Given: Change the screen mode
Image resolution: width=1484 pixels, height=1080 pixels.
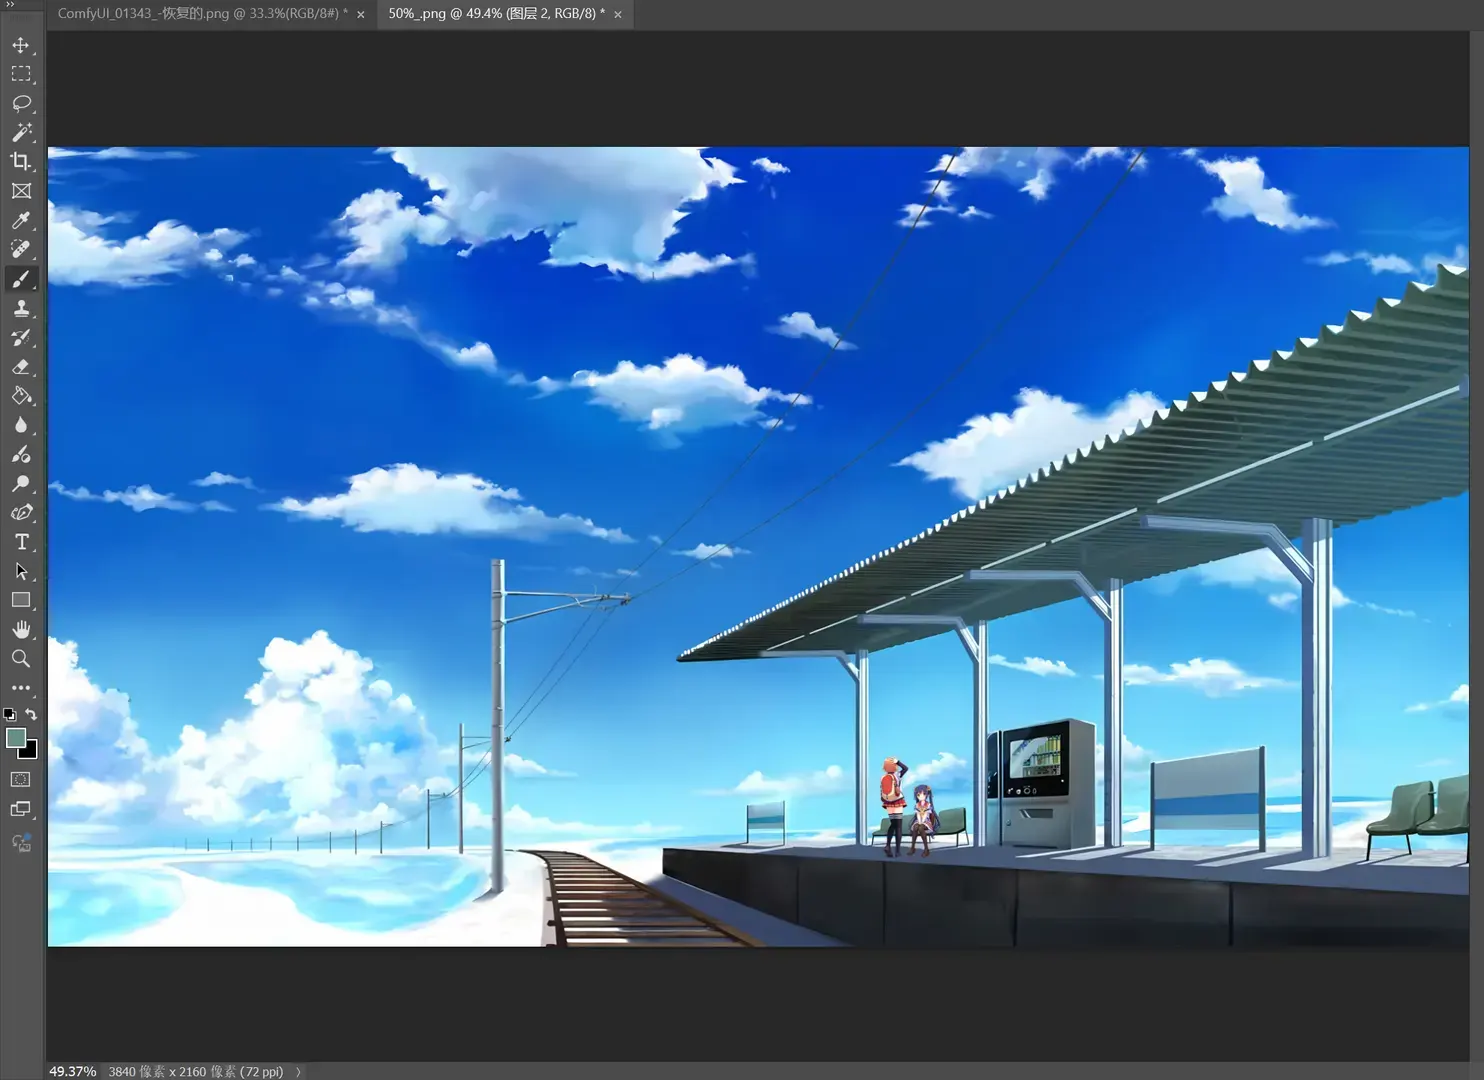Looking at the screenshot, I should [x=21, y=809].
